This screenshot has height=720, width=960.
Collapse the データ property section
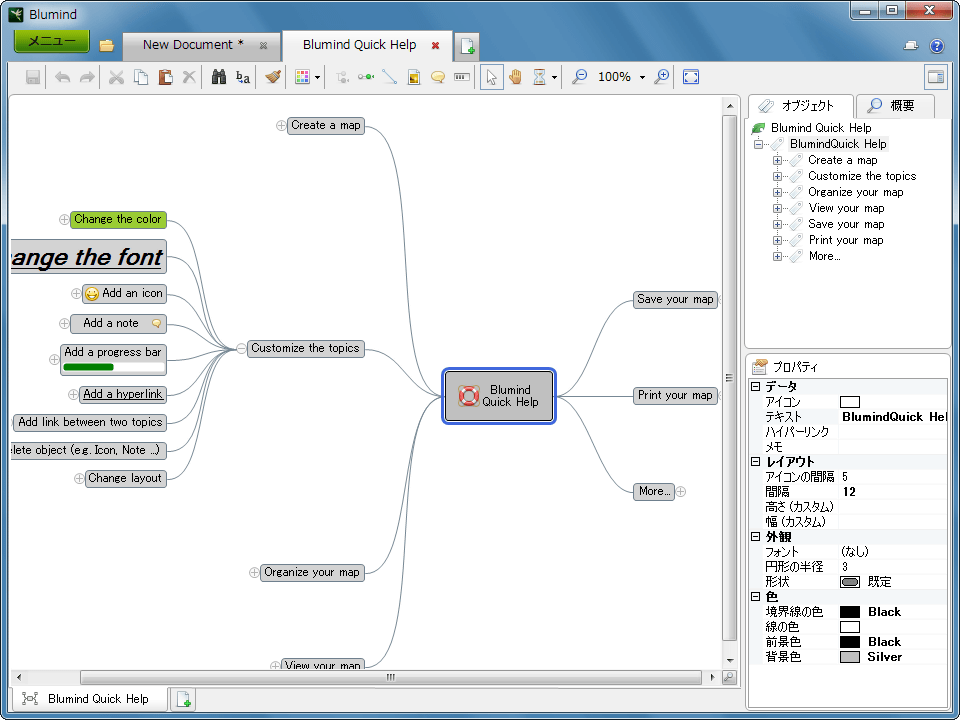click(x=756, y=386)
